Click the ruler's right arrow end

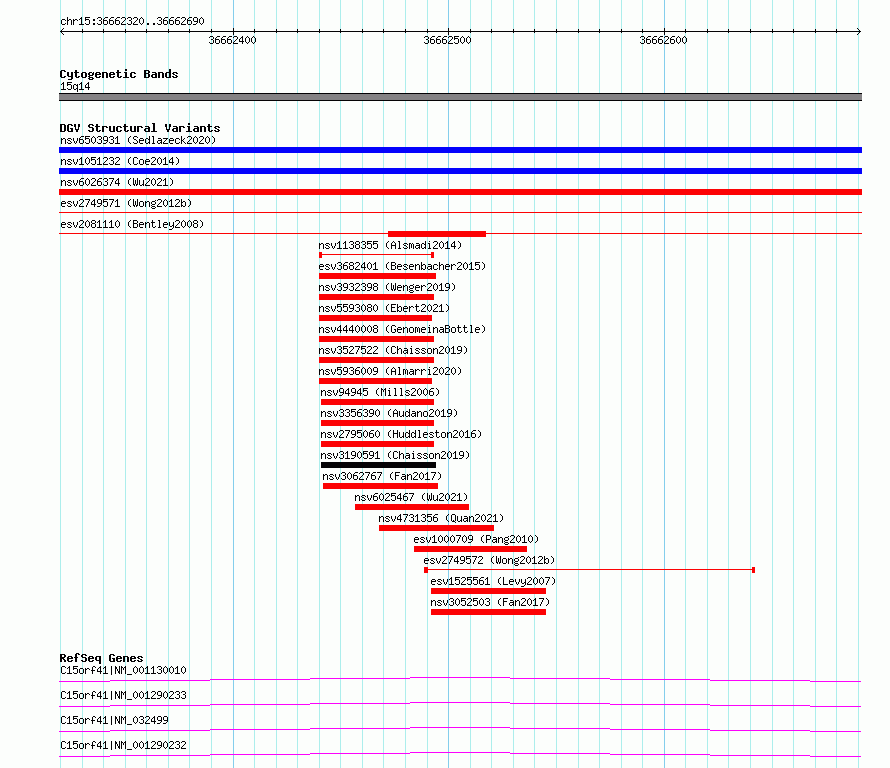pos(859,31)
